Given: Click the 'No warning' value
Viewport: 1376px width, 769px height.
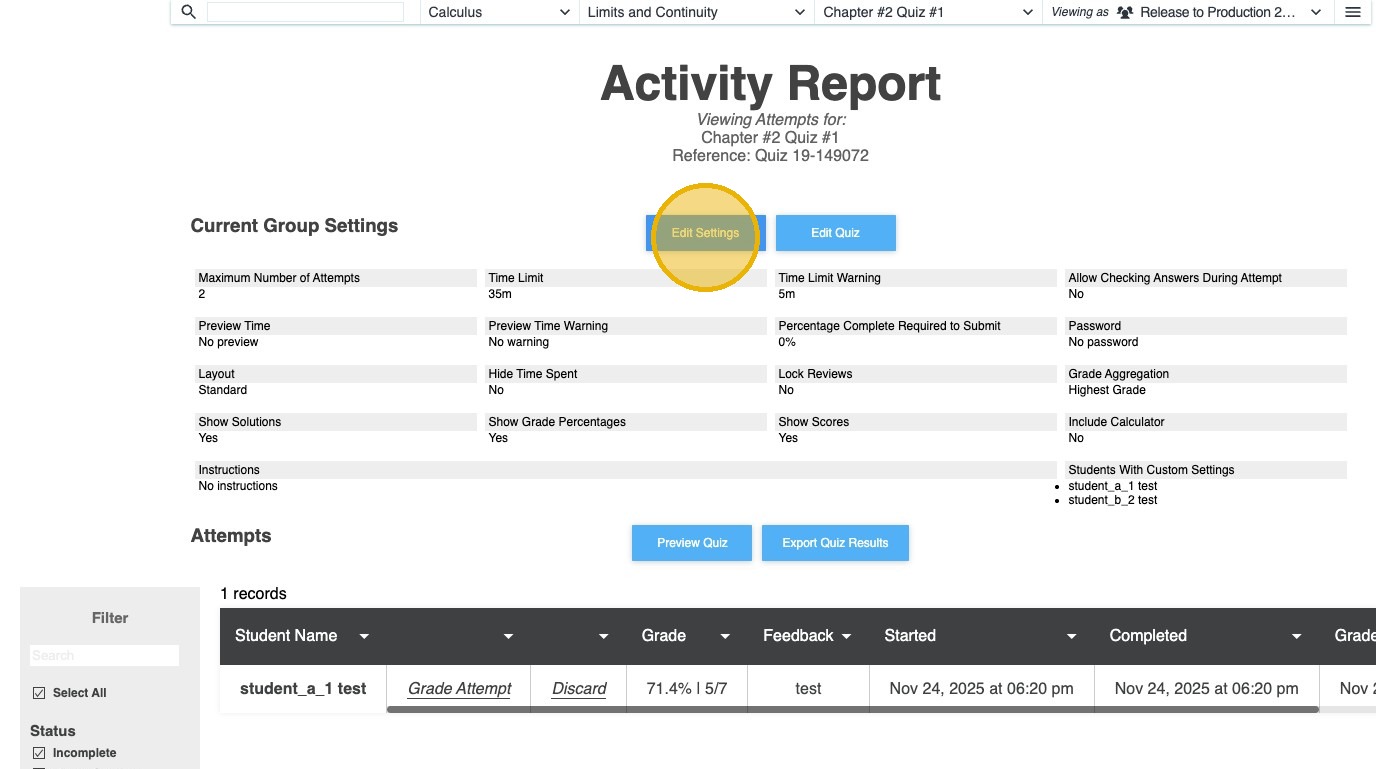Looking at the screenshot, I should pyautogui.click(x=518, y=342).
